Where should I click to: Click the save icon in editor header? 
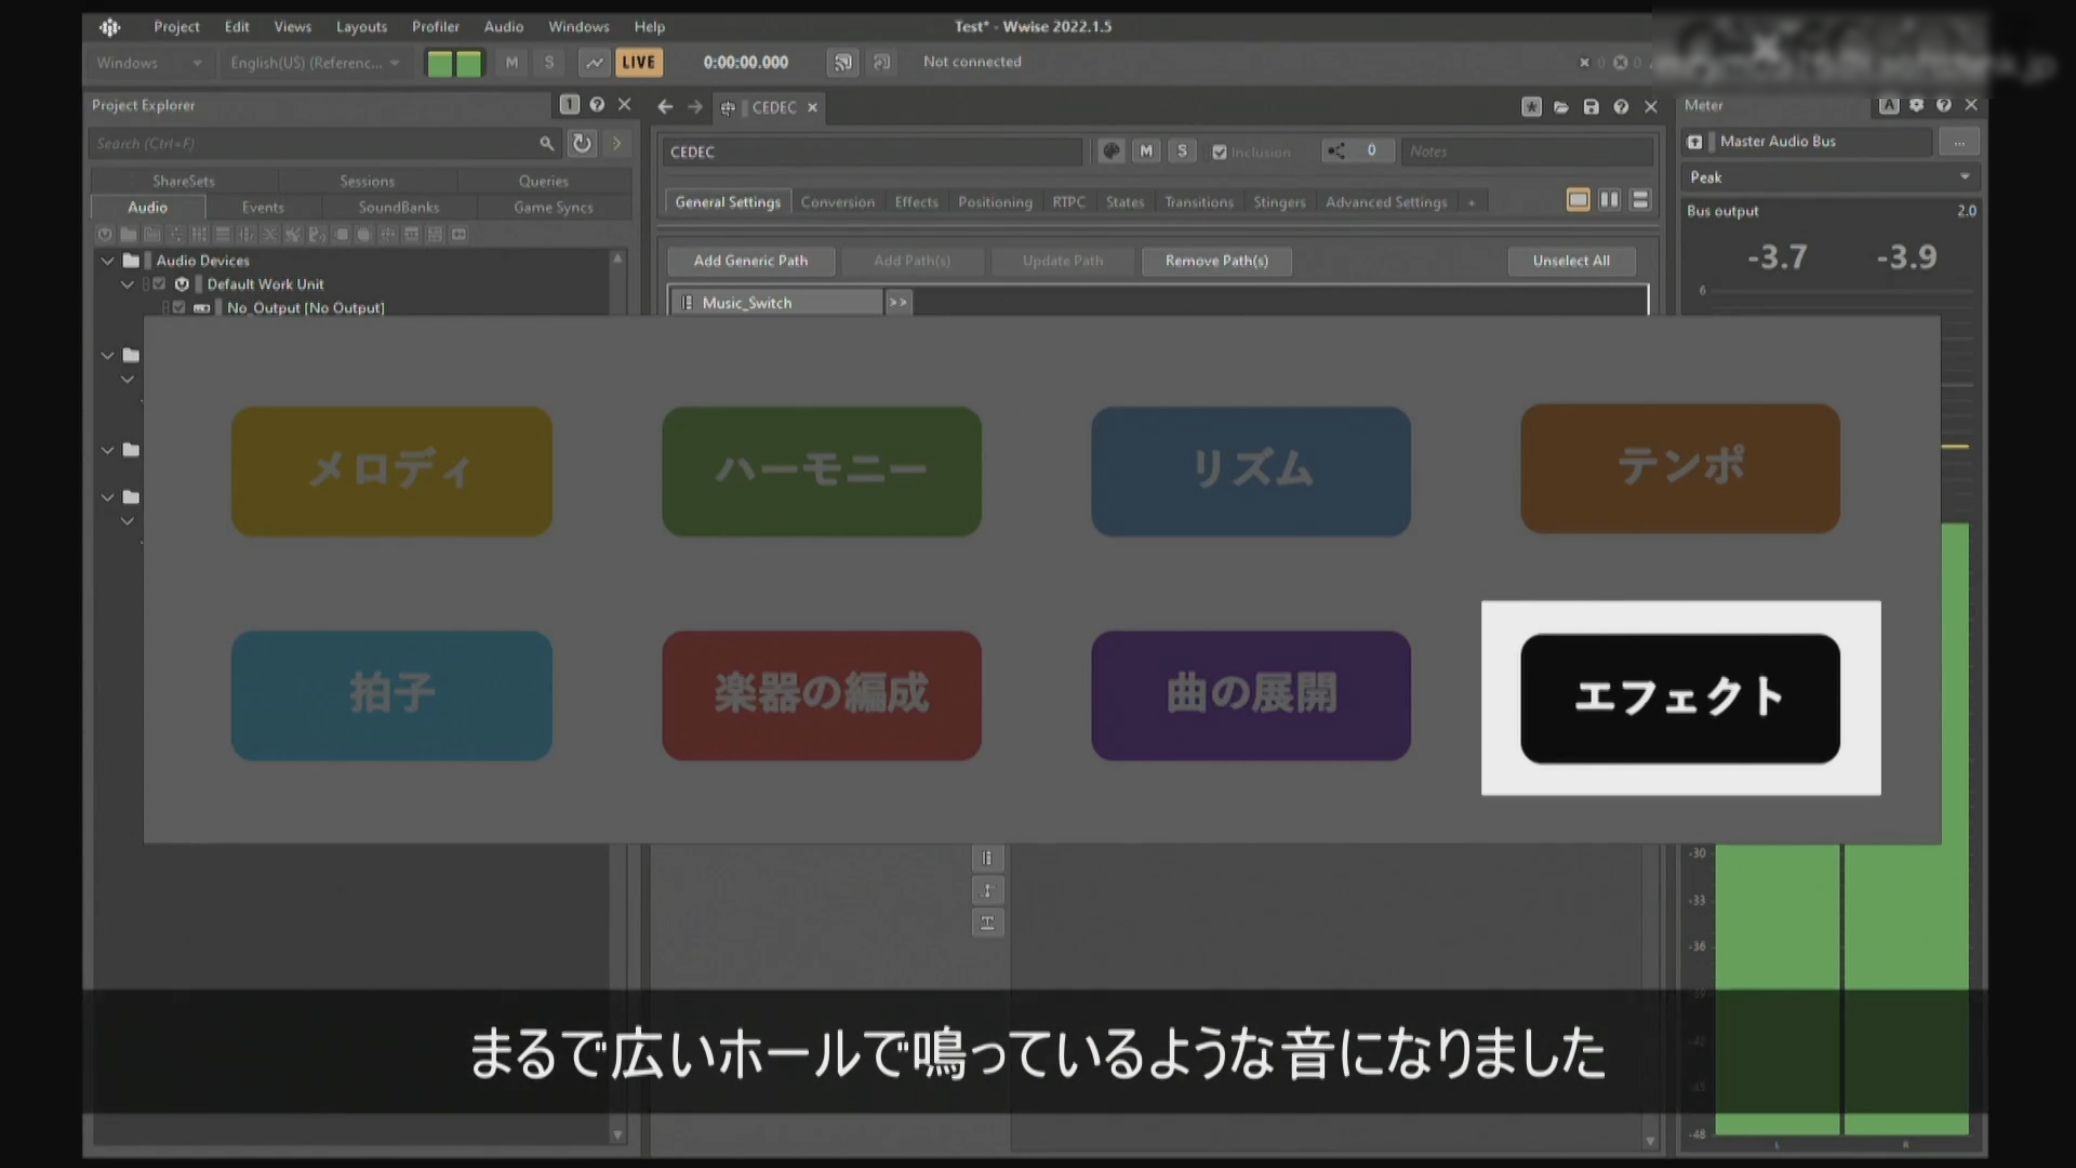1591,107
